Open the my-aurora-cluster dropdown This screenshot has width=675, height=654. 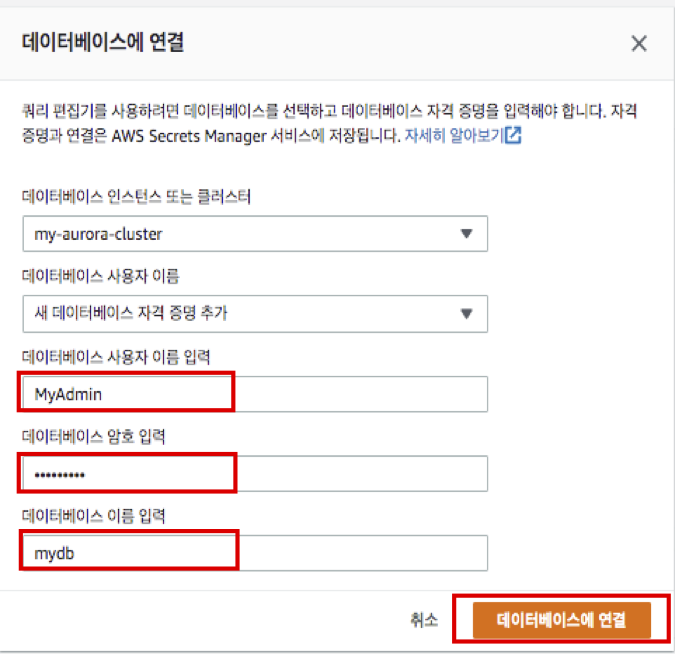pyautogui.click(x=255, y=233)
